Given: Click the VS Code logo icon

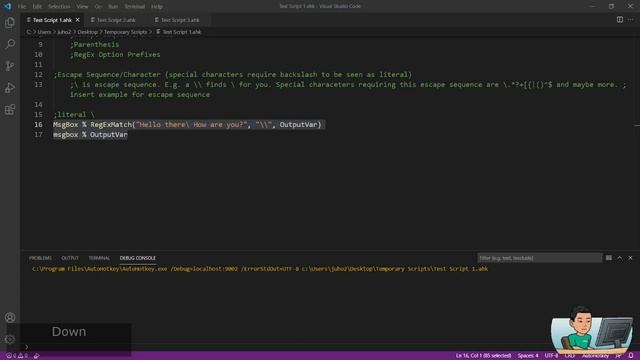Looking at the screenshot, I should pyautogui.click(x=7, y=6).
